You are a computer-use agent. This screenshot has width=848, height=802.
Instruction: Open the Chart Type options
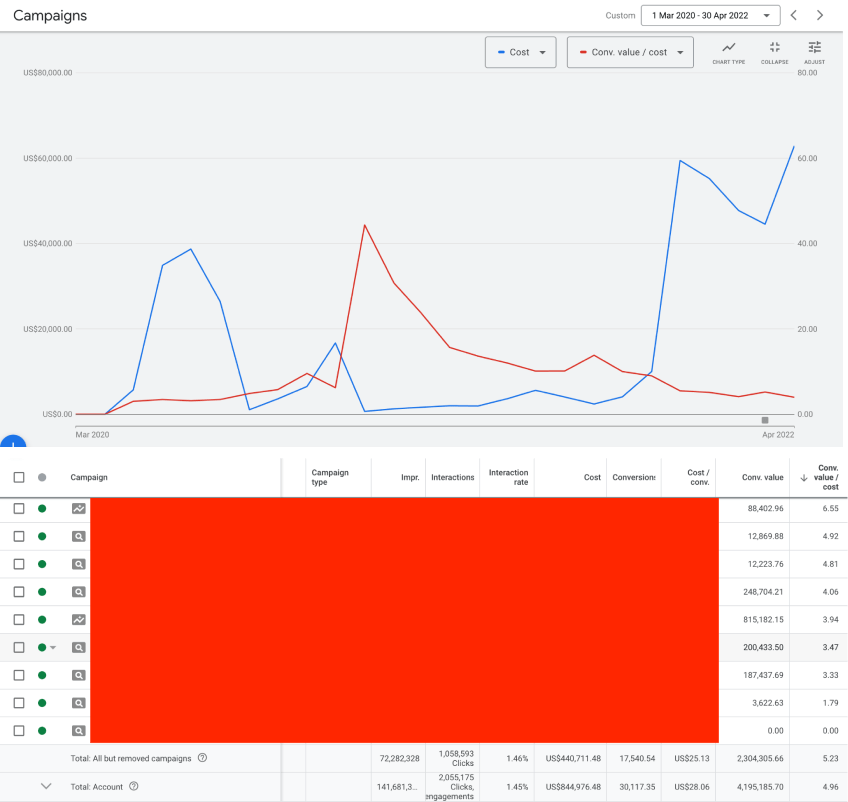pyautogui.click(x=728, y=52)
